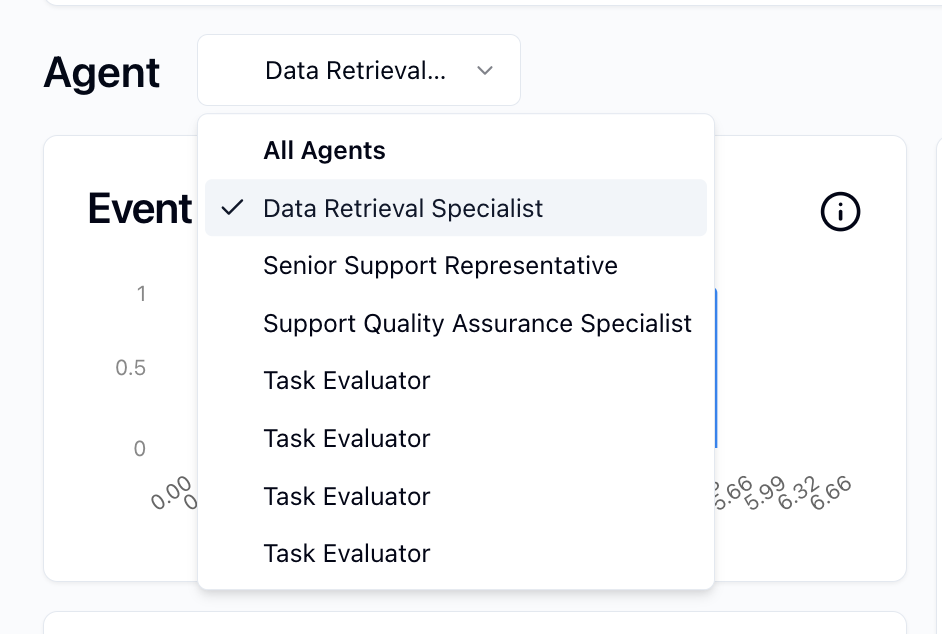Click the 6.32 x-axis tick label
The width and height of the screenshot is (942, 634).
coord(798,494)
